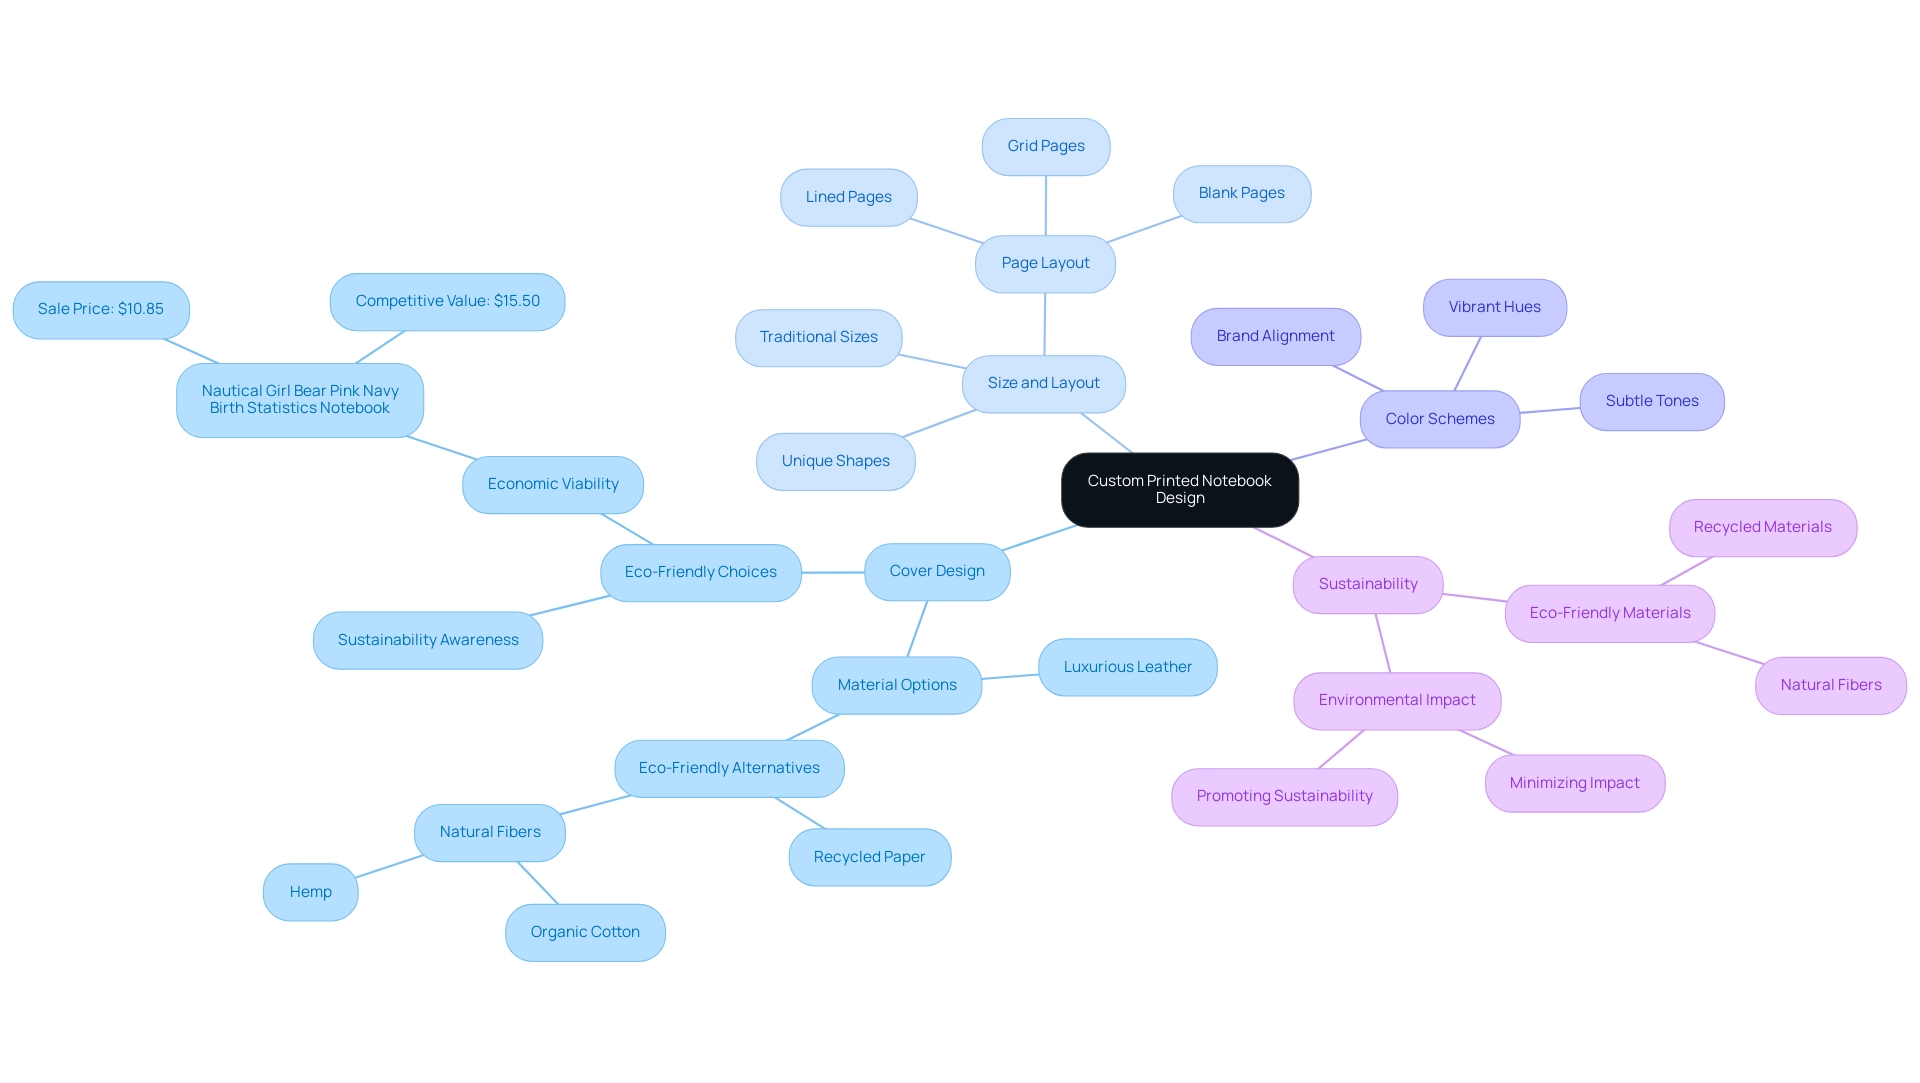Select the Cover Design node

tap(936, 571)
